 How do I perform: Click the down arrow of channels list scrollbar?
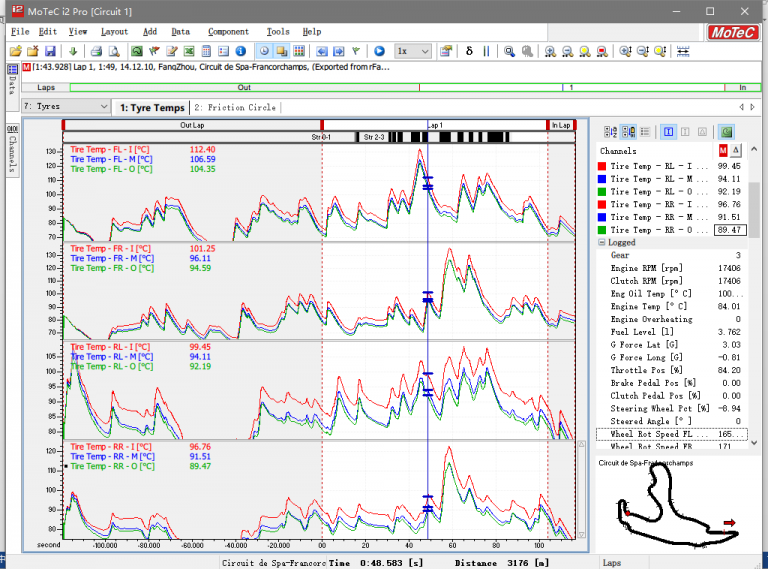(754, 443)
